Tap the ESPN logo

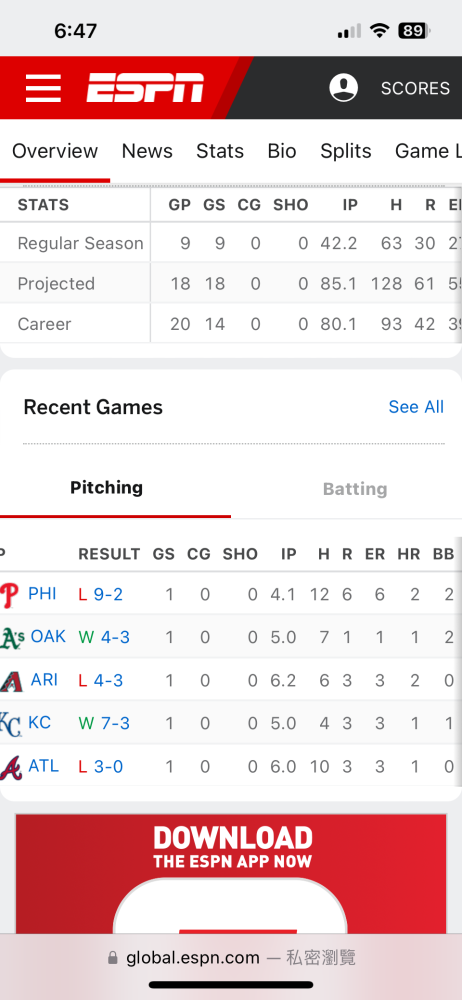pyautogui.click(x=145, y=88)
